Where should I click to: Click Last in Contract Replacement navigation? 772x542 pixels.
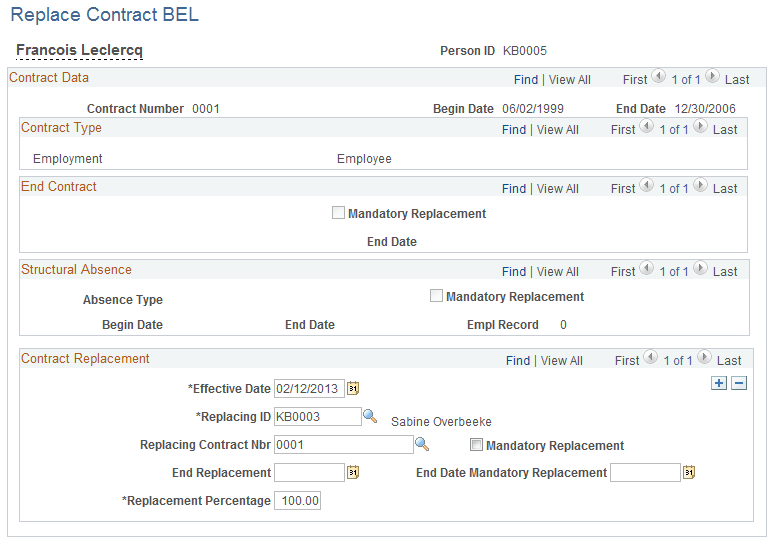click(x=729, y=361)
